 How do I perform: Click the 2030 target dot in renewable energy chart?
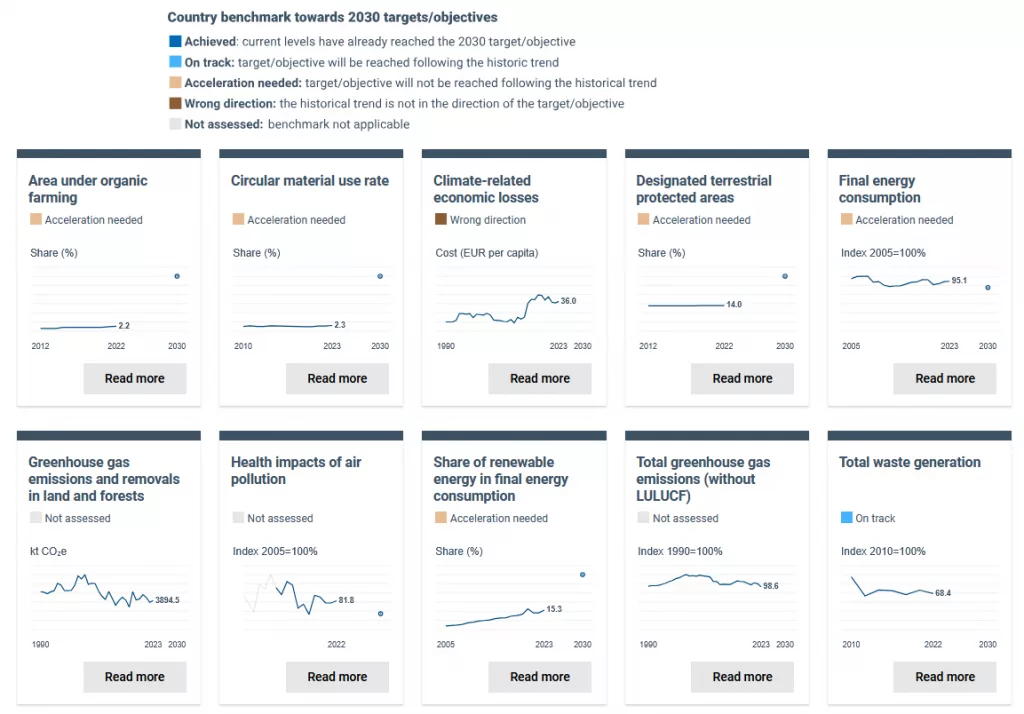pos(582,575)
